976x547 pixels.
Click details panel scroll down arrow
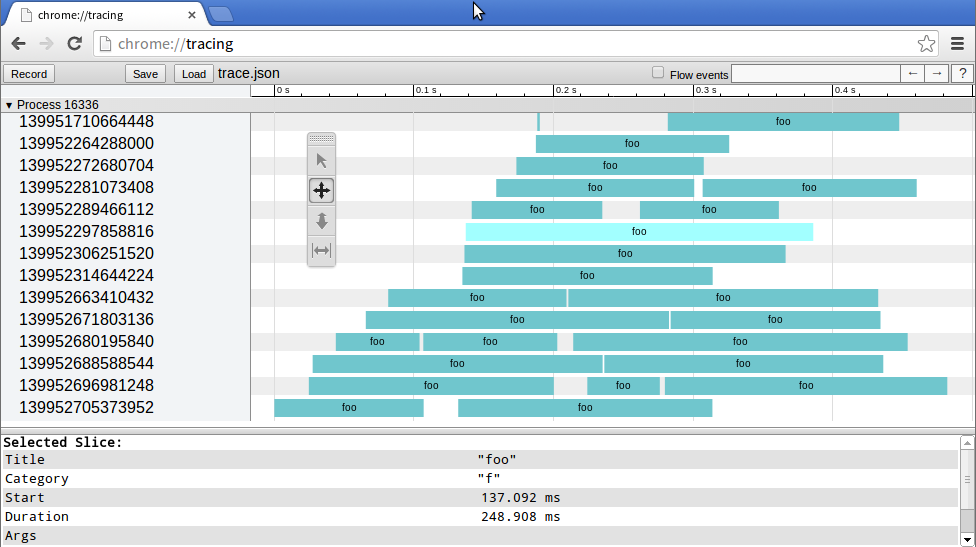(x=967, y=540)
